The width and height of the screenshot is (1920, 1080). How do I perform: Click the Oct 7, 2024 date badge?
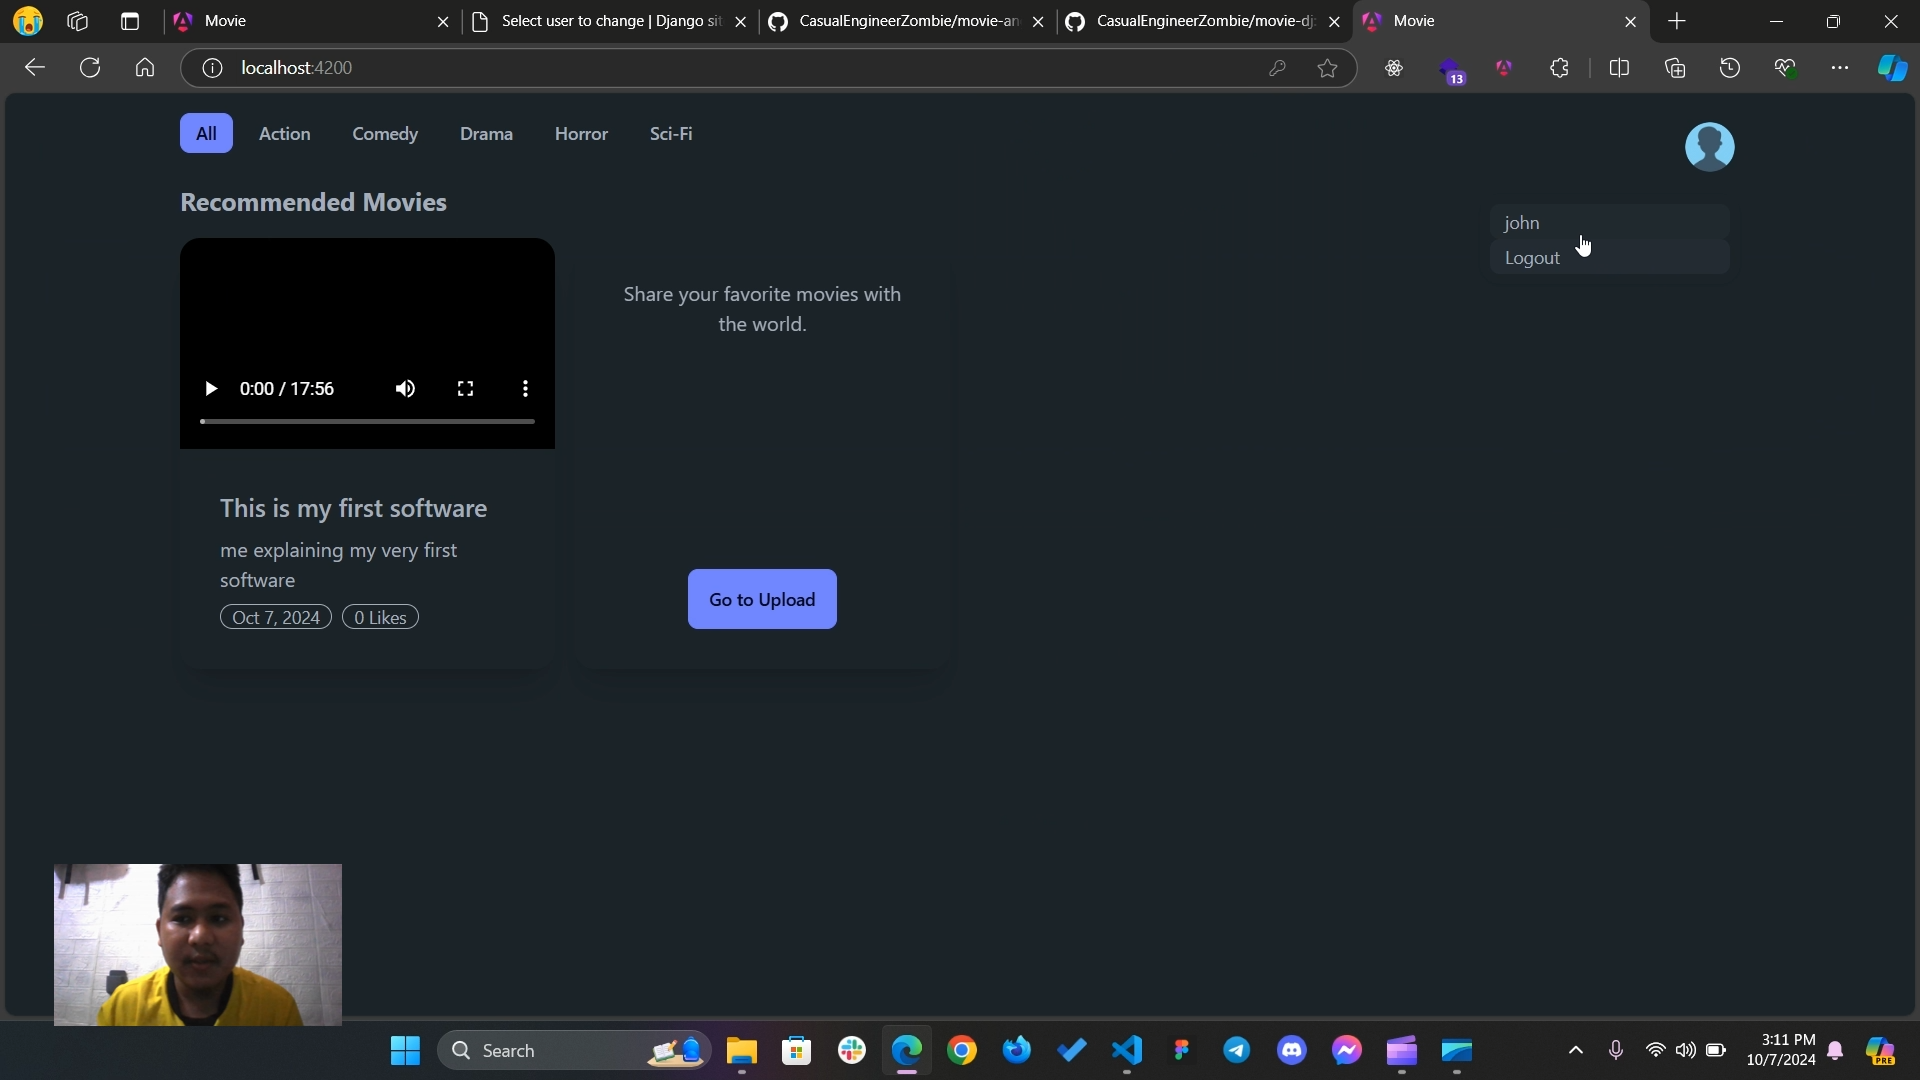(276, 617)
